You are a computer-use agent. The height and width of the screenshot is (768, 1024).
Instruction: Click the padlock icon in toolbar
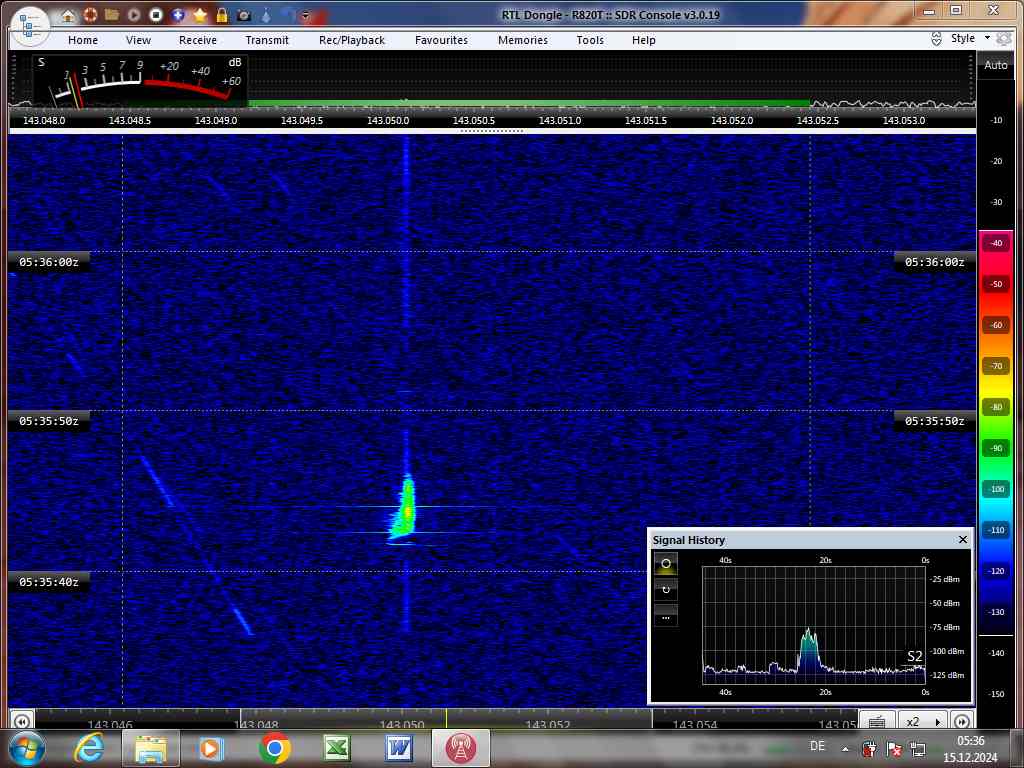pos(222,14)
